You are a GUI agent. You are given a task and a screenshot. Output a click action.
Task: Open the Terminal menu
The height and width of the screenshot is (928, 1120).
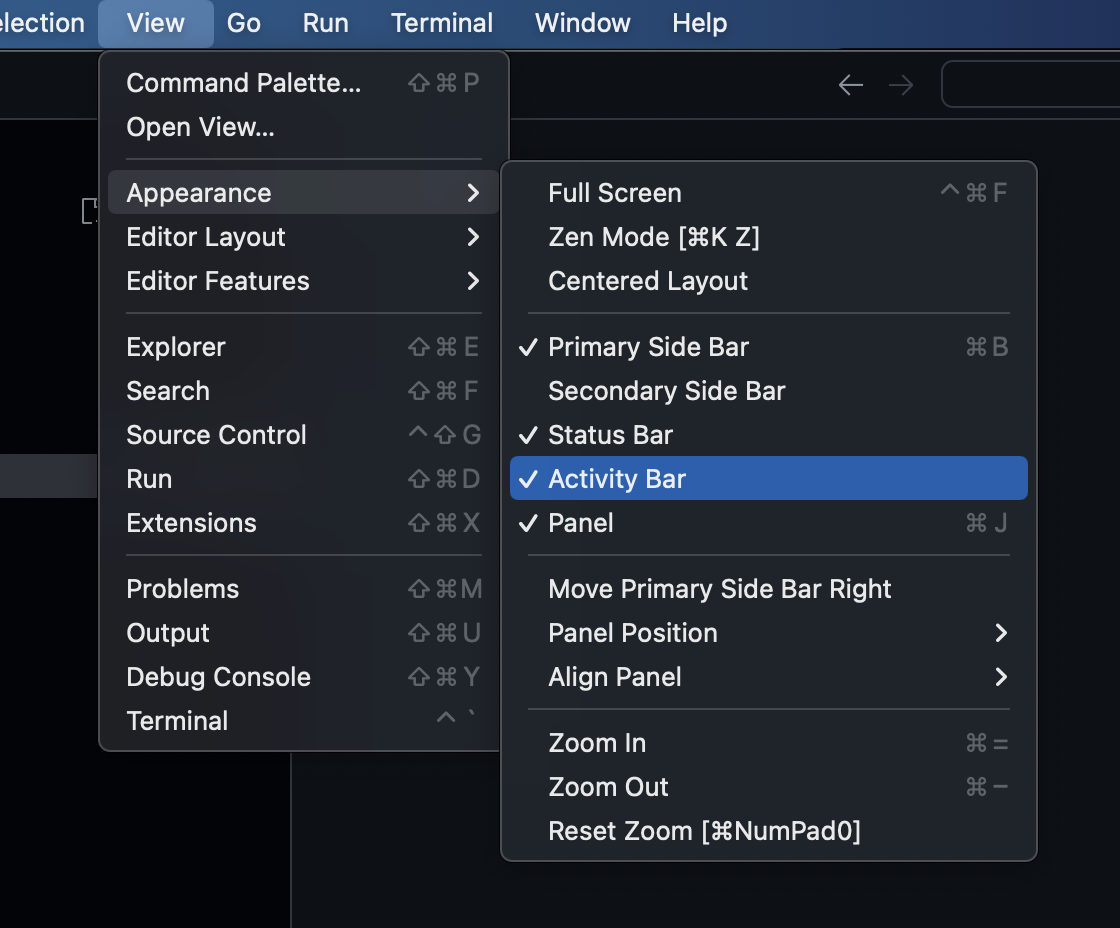(442, 22)
